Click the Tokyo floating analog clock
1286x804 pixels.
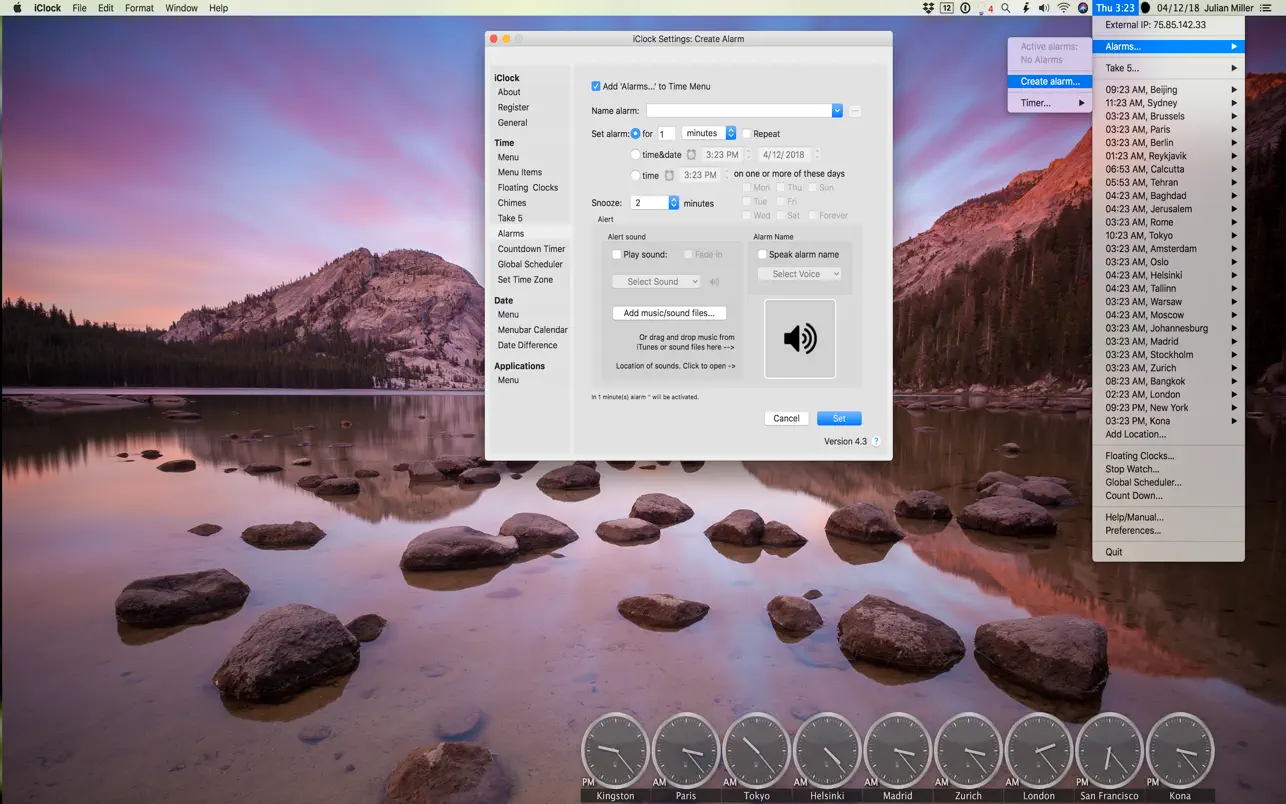click(756, 749)
